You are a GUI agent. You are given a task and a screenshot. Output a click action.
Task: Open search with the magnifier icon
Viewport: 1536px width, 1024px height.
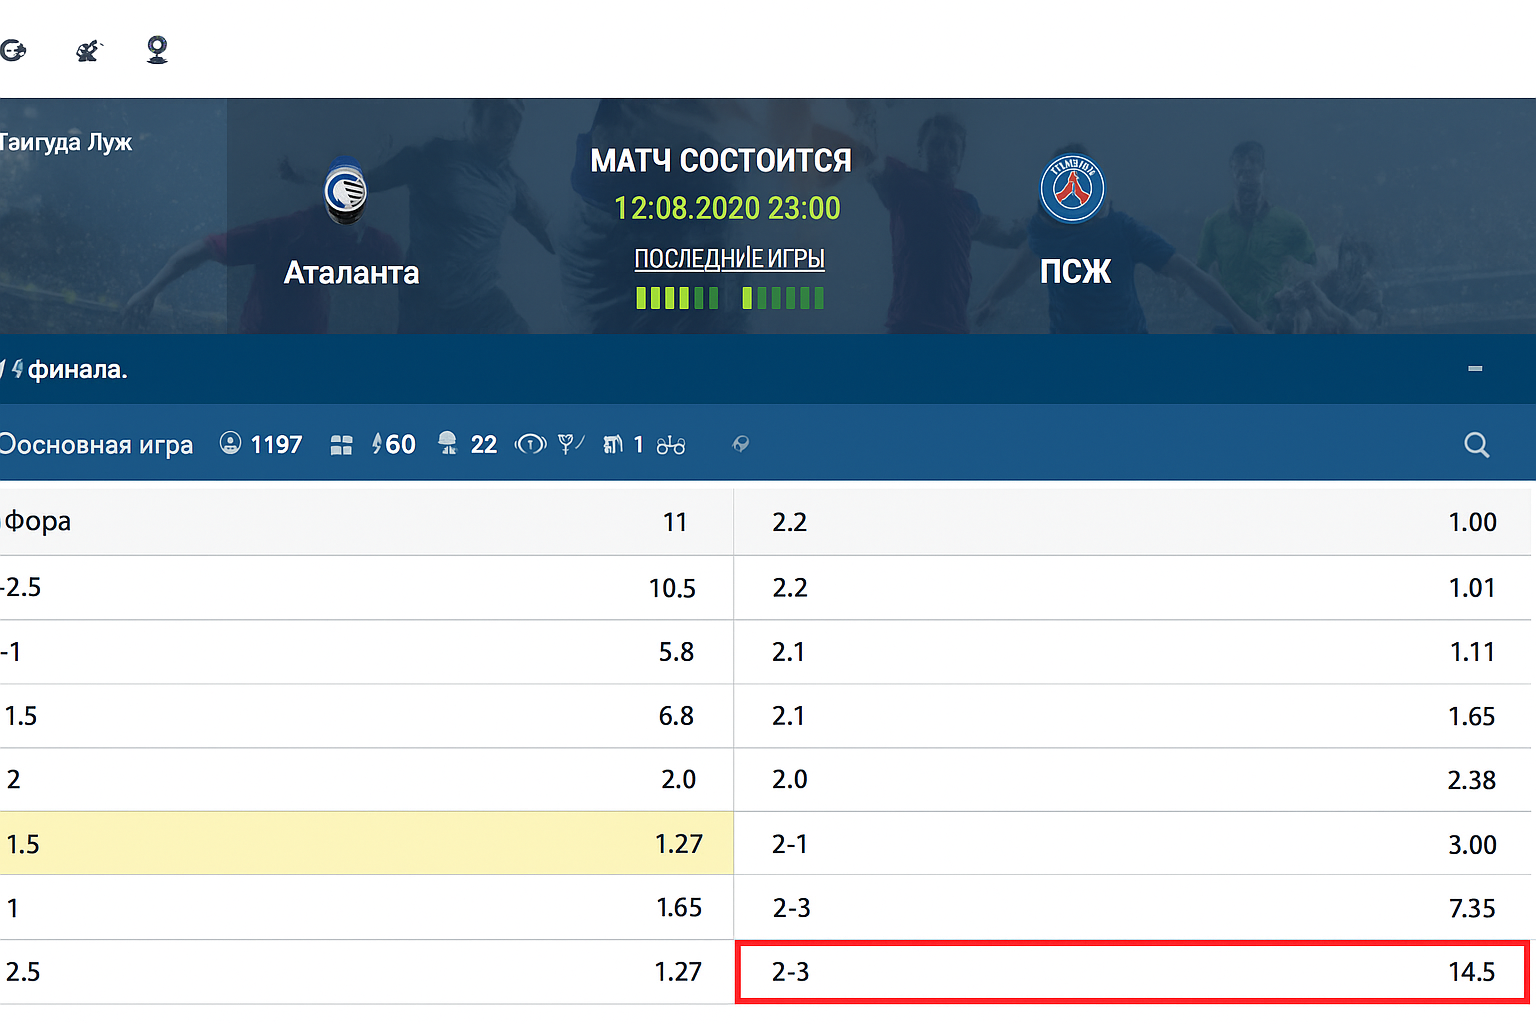coord(1476,445)
